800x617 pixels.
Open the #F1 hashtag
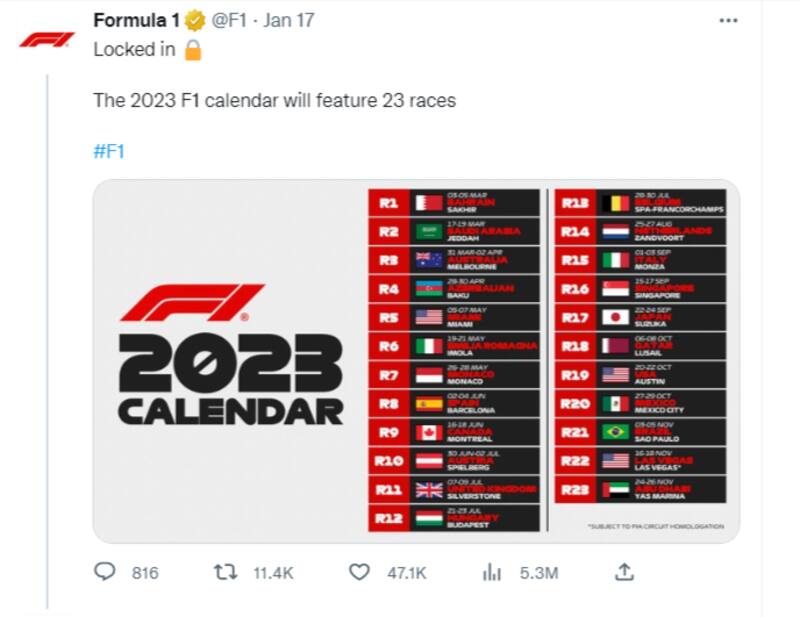tap(109, 151)
